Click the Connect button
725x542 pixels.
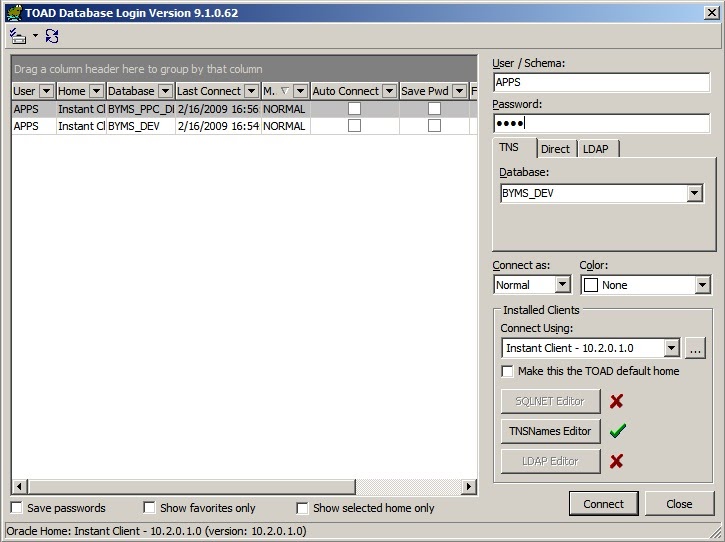coord(603,504)
